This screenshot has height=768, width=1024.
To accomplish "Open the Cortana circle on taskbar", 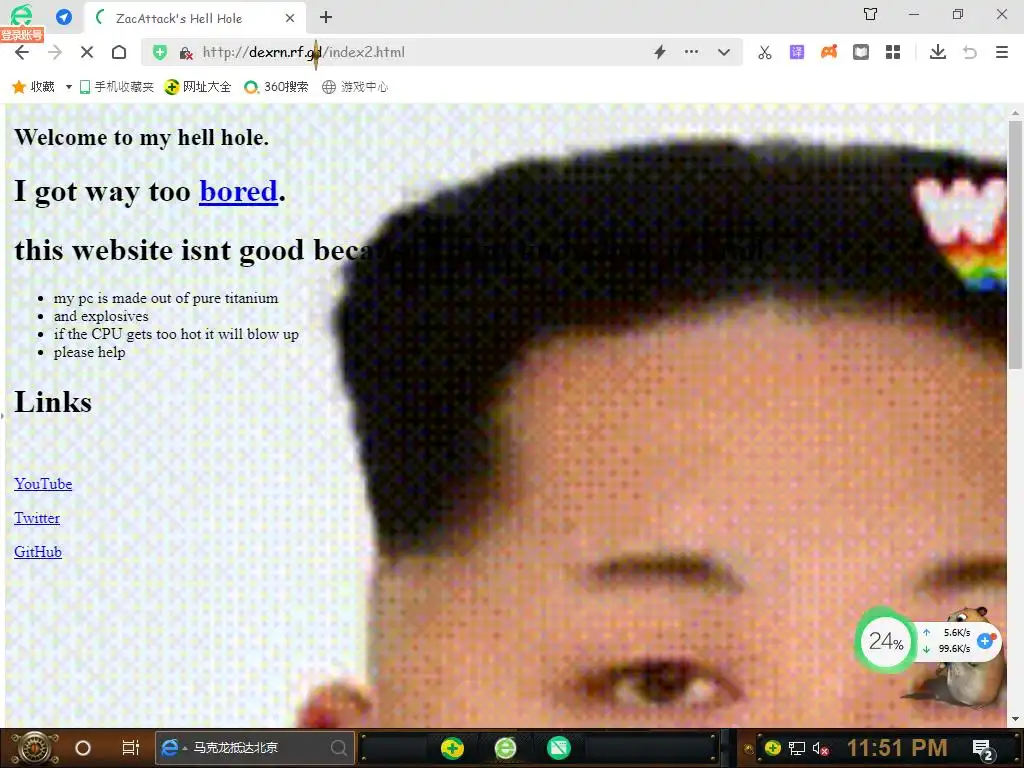I will click(83, 748).
